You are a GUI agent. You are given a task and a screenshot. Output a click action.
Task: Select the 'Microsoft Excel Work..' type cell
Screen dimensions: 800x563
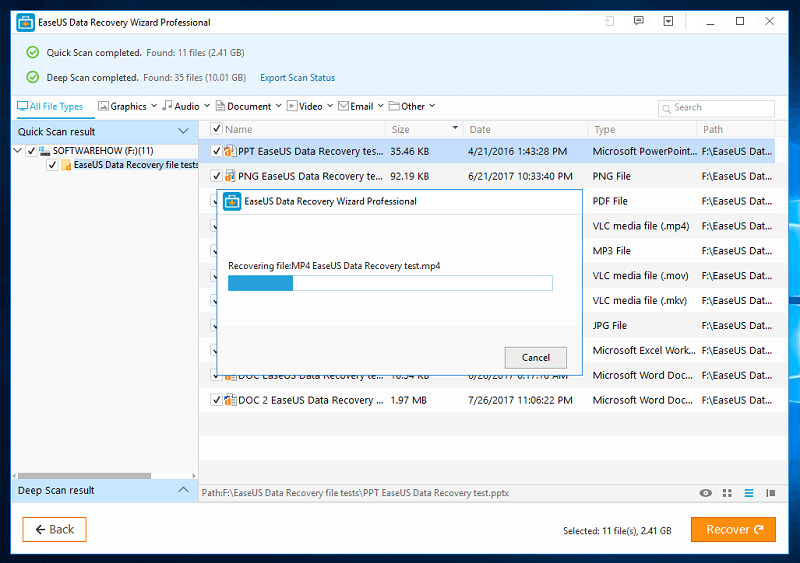(x=644, y=350)
